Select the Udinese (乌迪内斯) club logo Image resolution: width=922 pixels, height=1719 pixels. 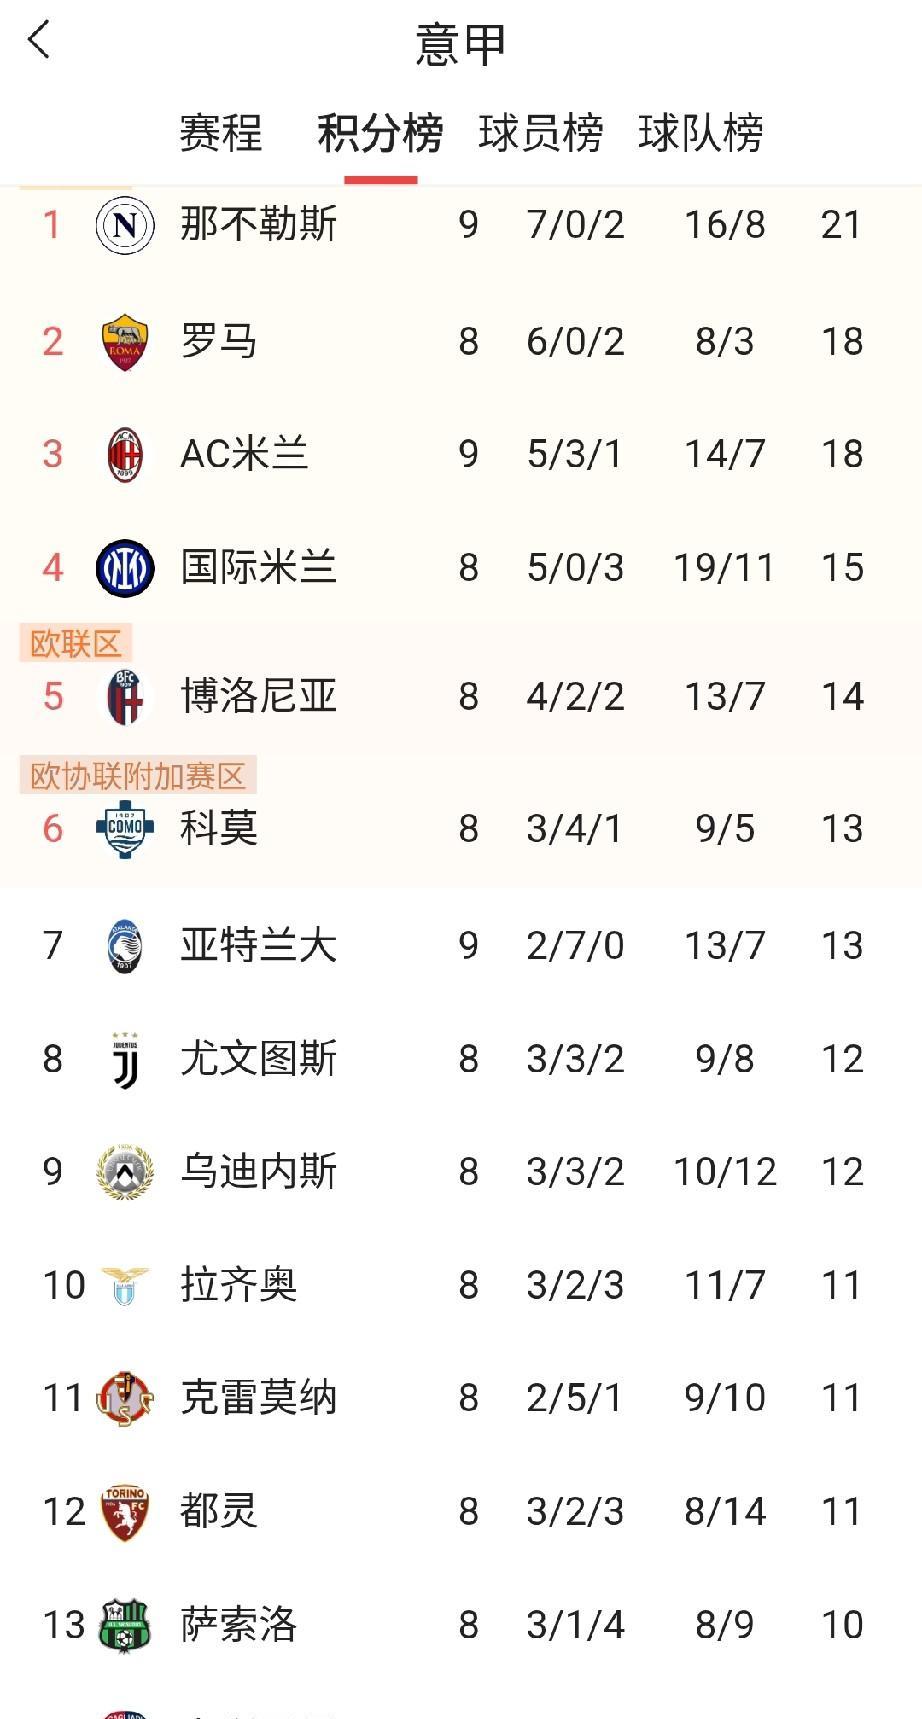coord(122,1169)
